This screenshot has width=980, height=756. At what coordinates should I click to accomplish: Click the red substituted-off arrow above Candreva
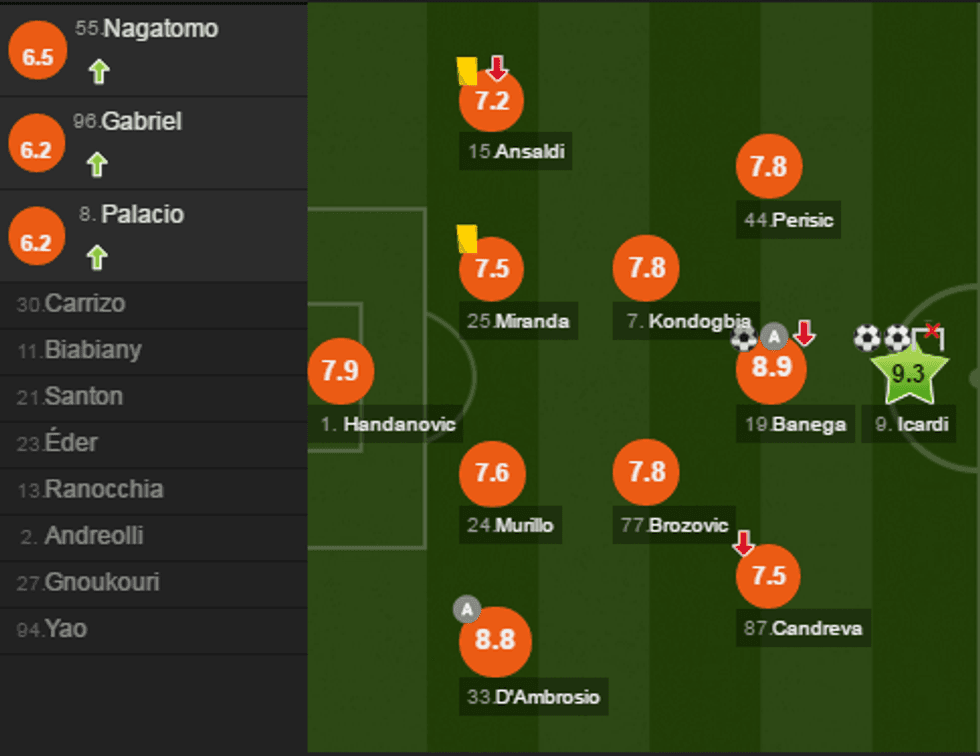(x=743, y=543)
